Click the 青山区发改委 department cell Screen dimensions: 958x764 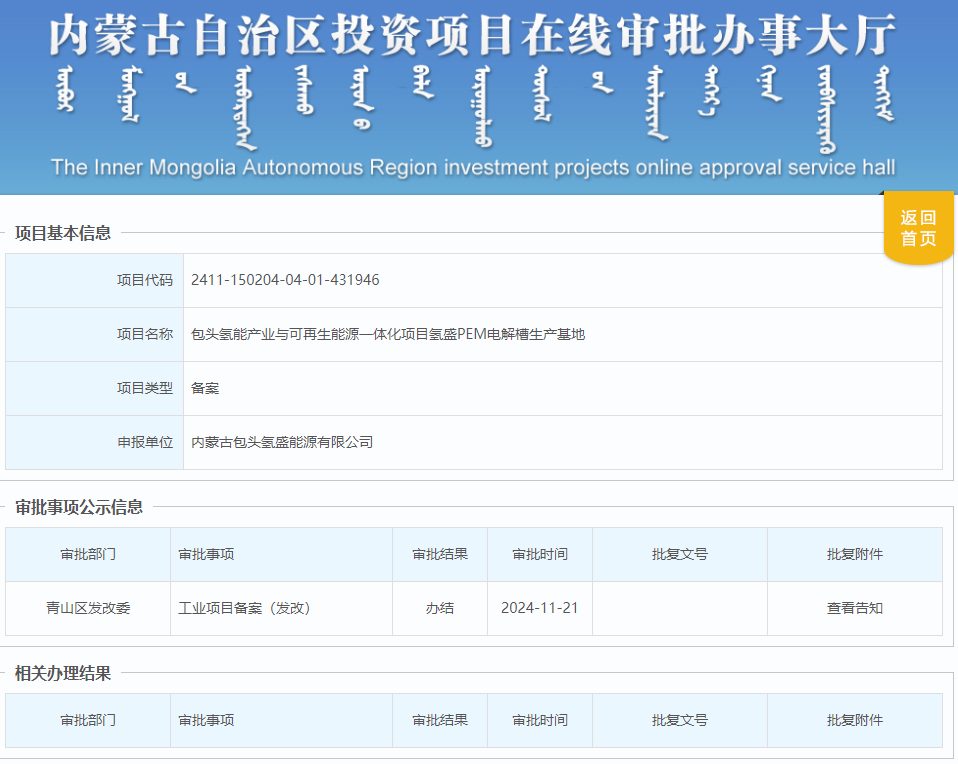(88, 608)
